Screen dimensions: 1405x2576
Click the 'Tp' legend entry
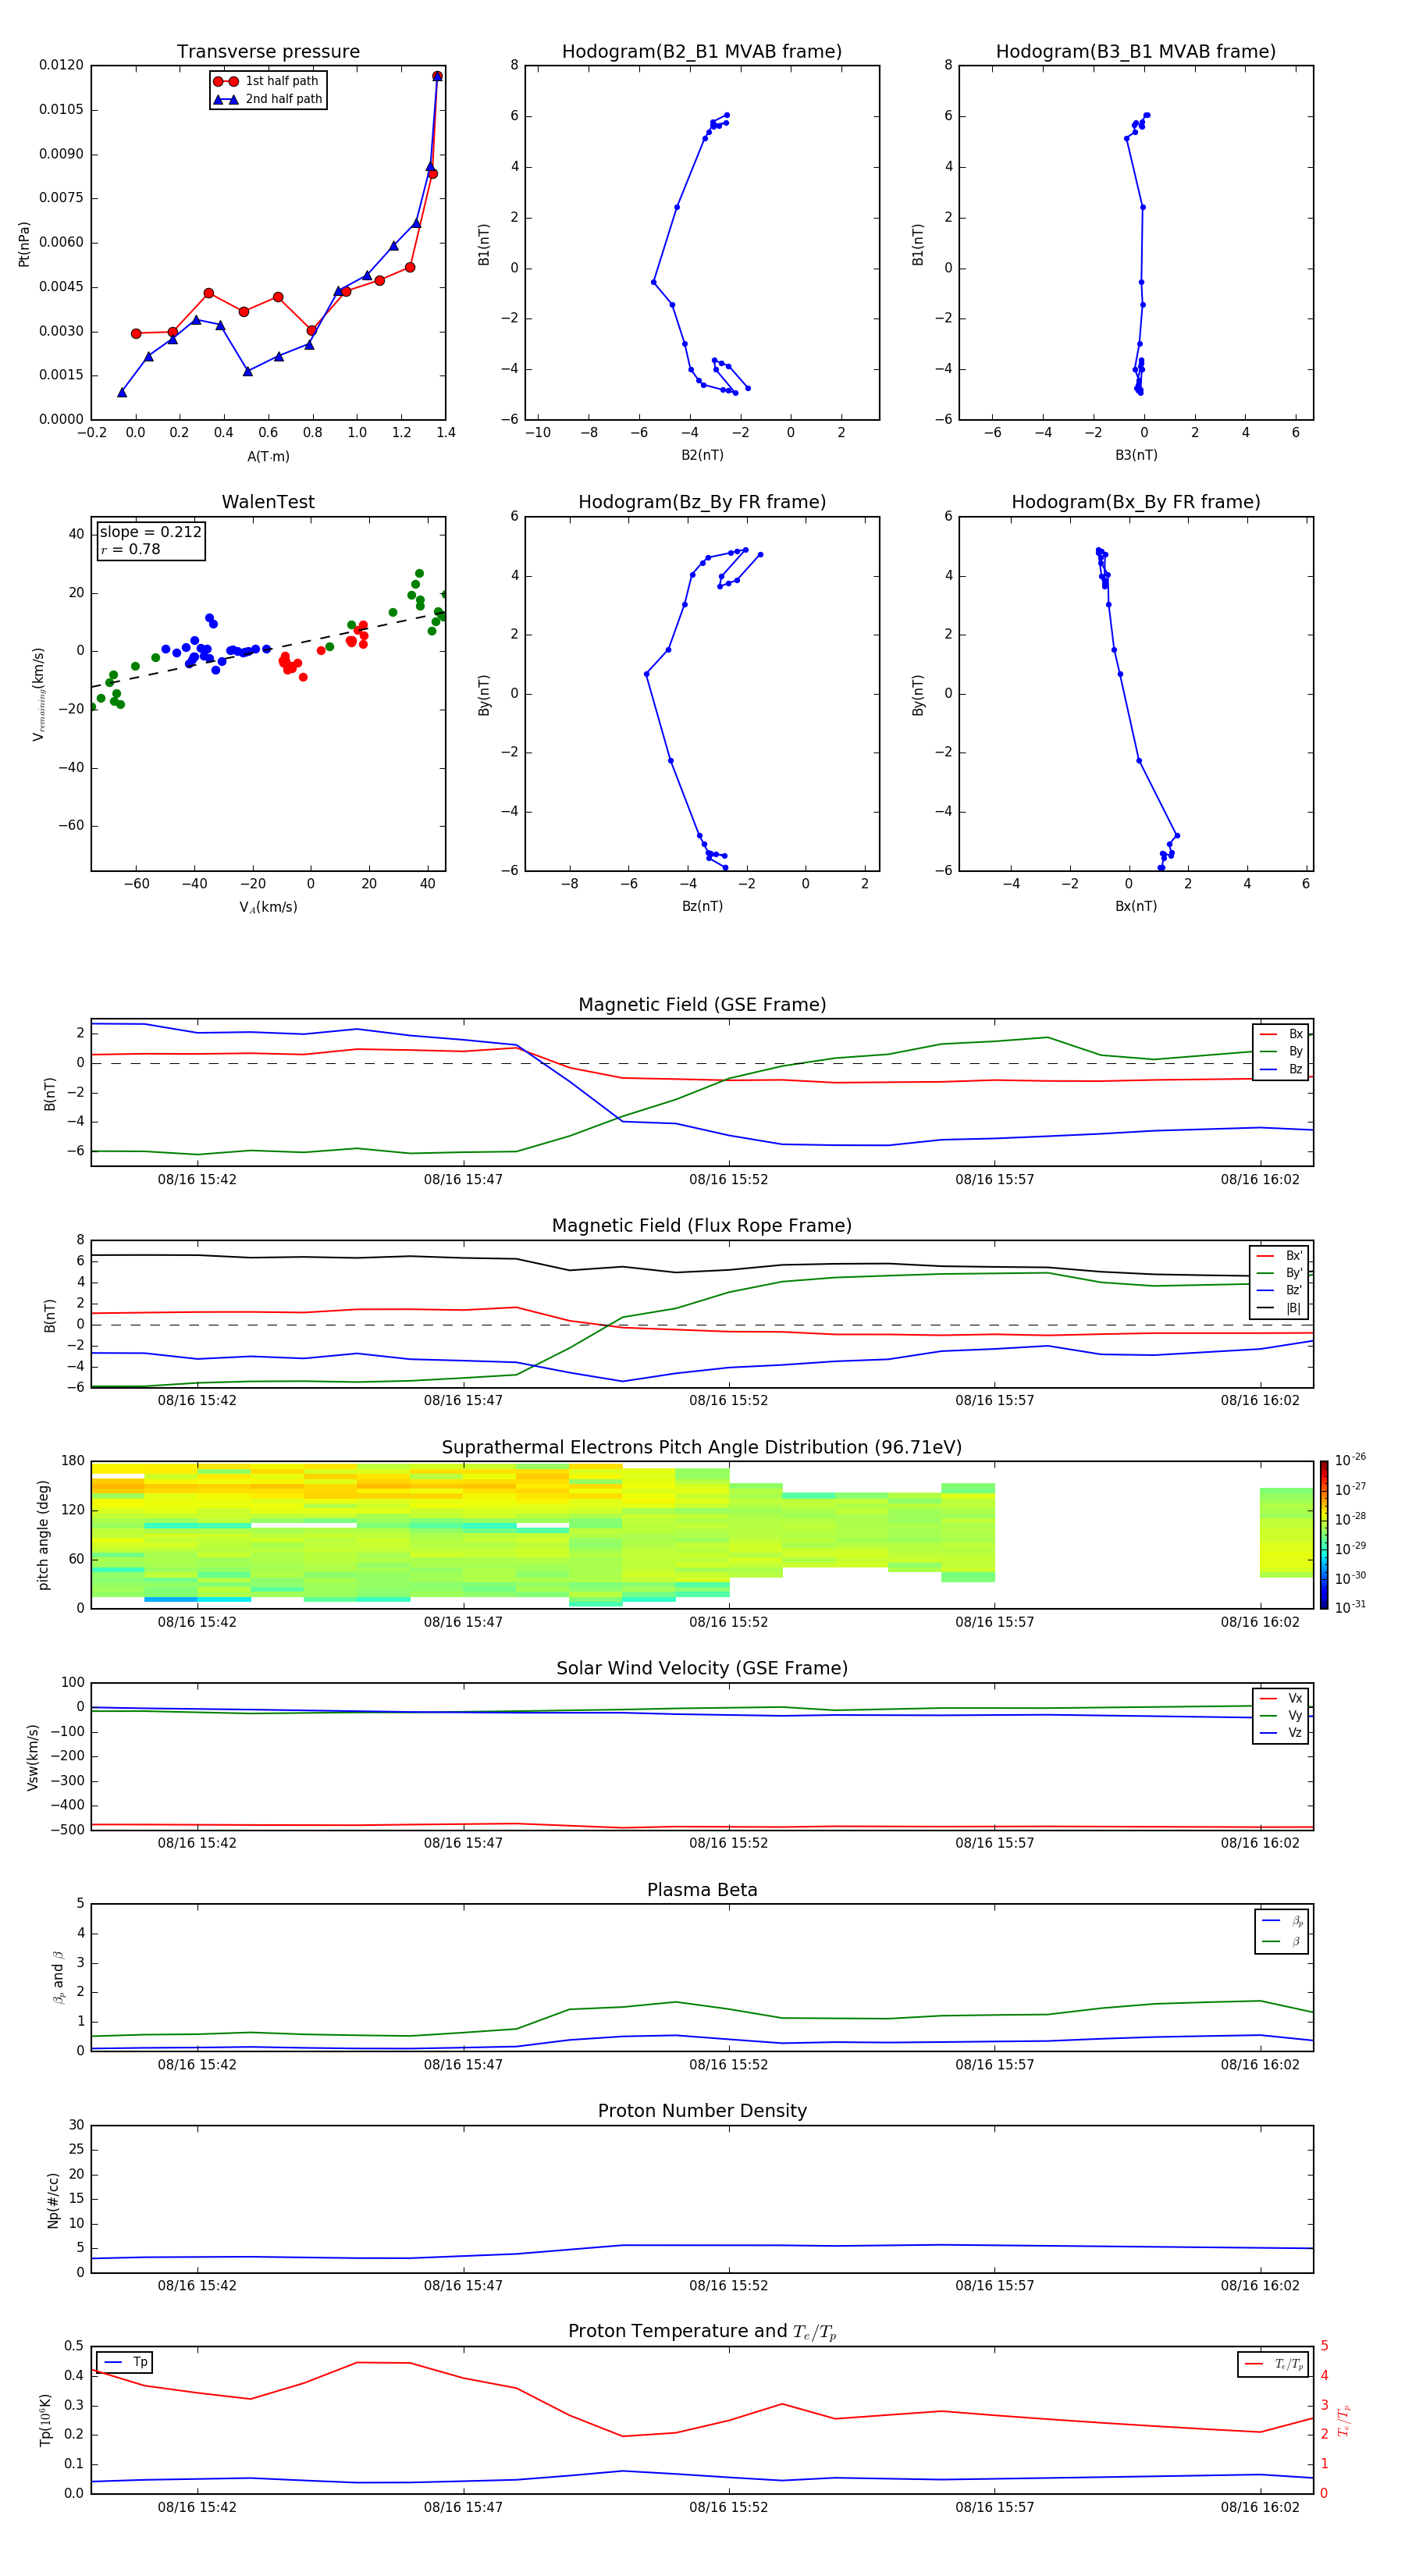tap(126, 2362)
